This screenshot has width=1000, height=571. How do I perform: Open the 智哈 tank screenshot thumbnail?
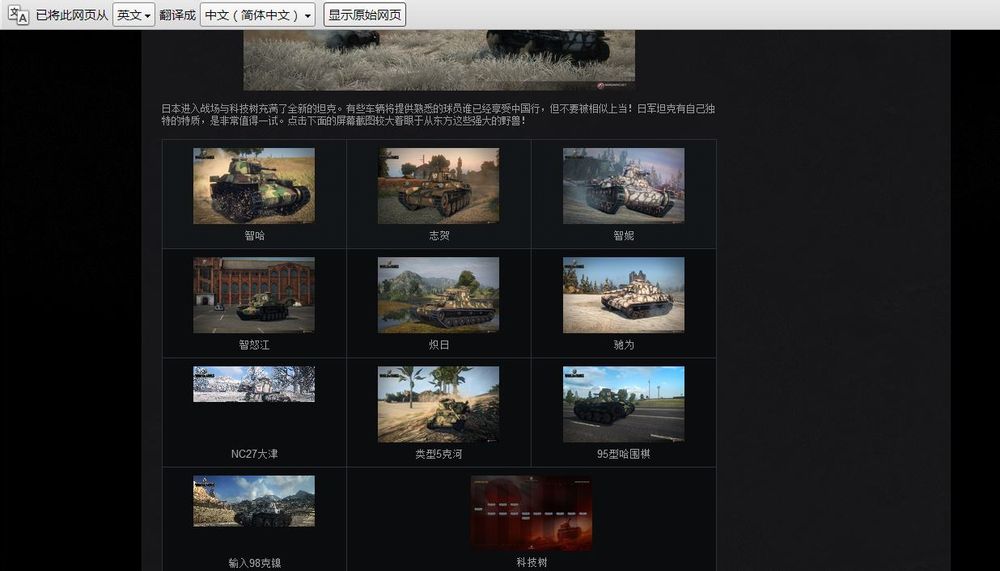[254, 186]
